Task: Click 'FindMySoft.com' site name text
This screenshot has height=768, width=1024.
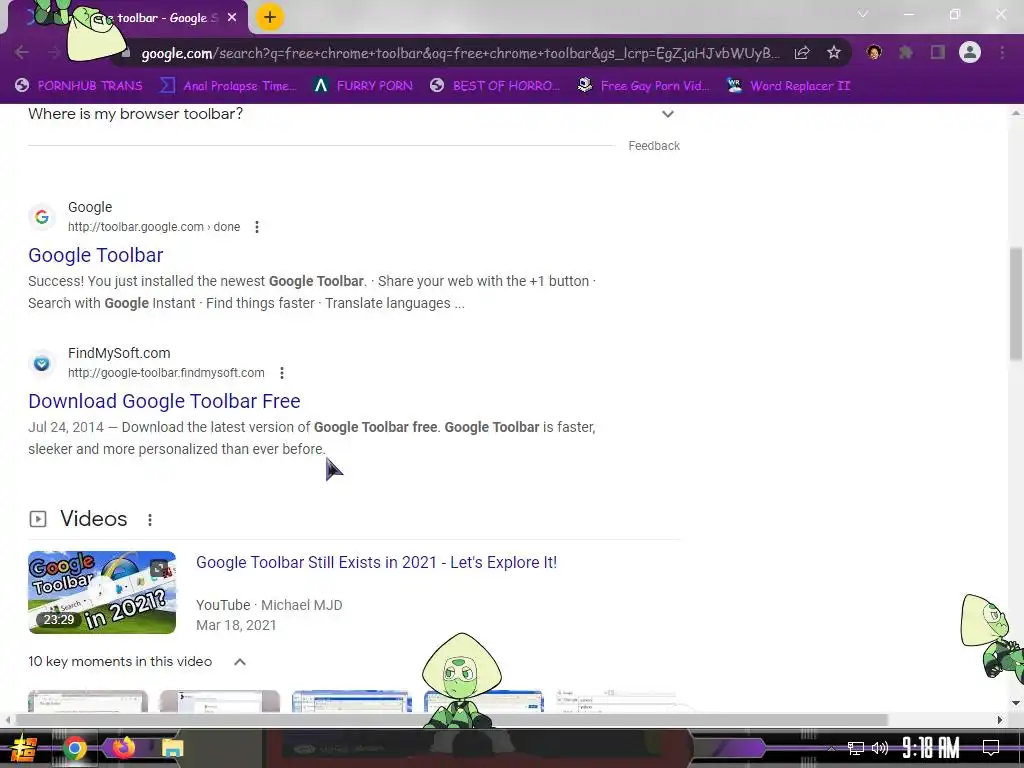Action: [119, 353]
